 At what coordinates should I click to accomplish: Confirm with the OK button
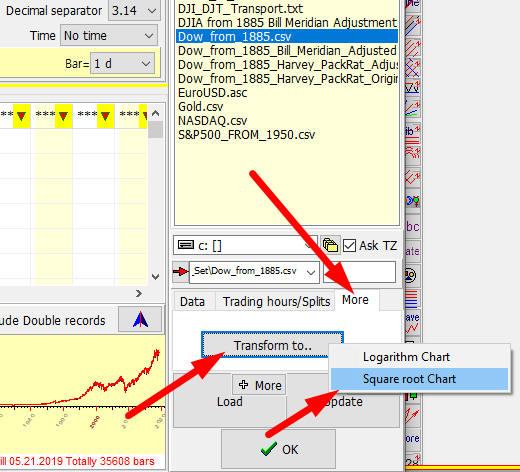pyautogui.click(x=278, y=449)
